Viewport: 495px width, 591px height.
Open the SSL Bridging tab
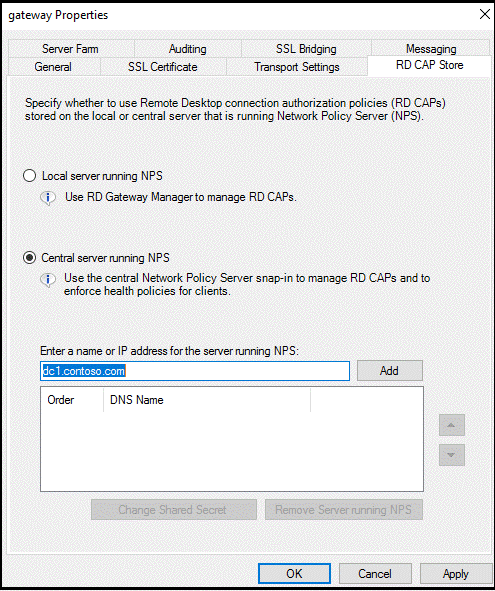click(x=306, y=49)
